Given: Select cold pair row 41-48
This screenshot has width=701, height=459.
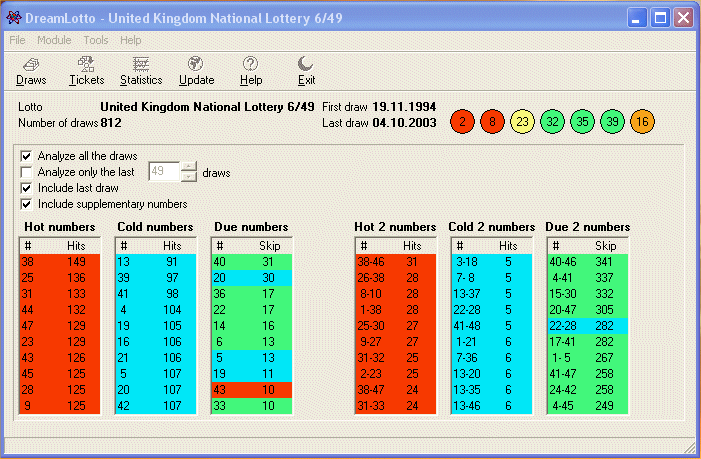Looking at the screenshot, I should (492, 326).
